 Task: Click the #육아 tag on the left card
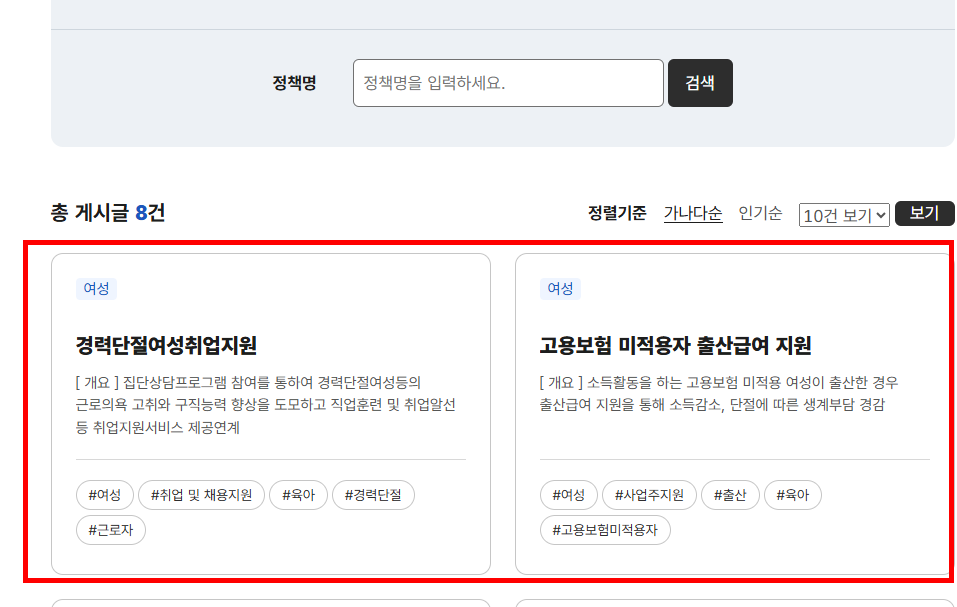click(298, 494)
